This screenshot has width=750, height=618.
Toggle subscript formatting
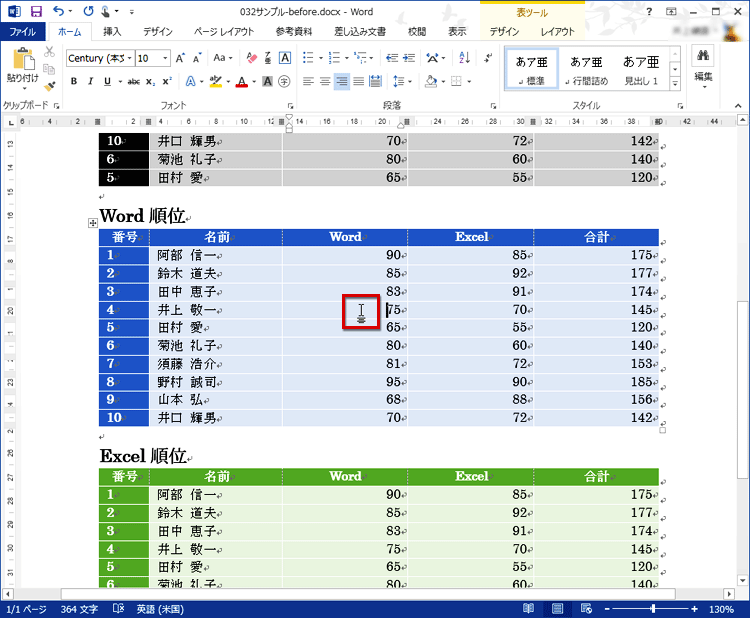point(150,81)
